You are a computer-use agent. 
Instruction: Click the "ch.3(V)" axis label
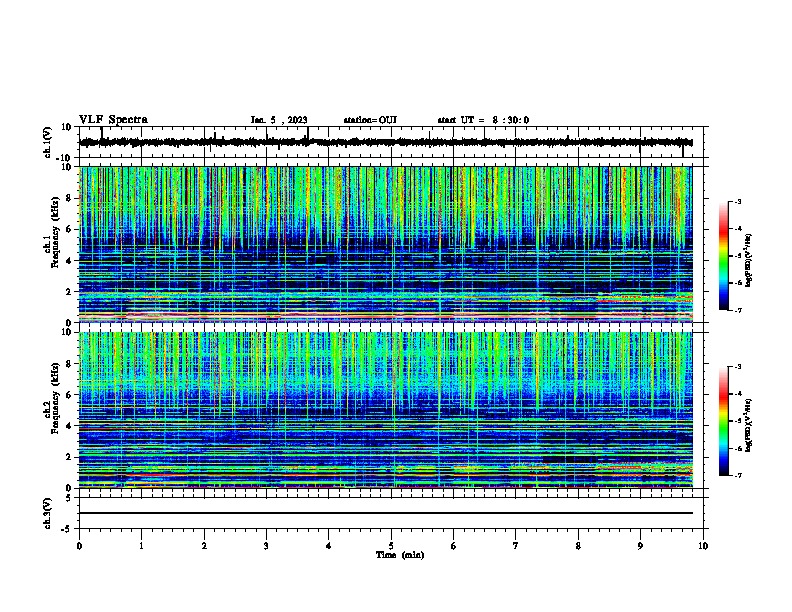(x=47, y=513)
